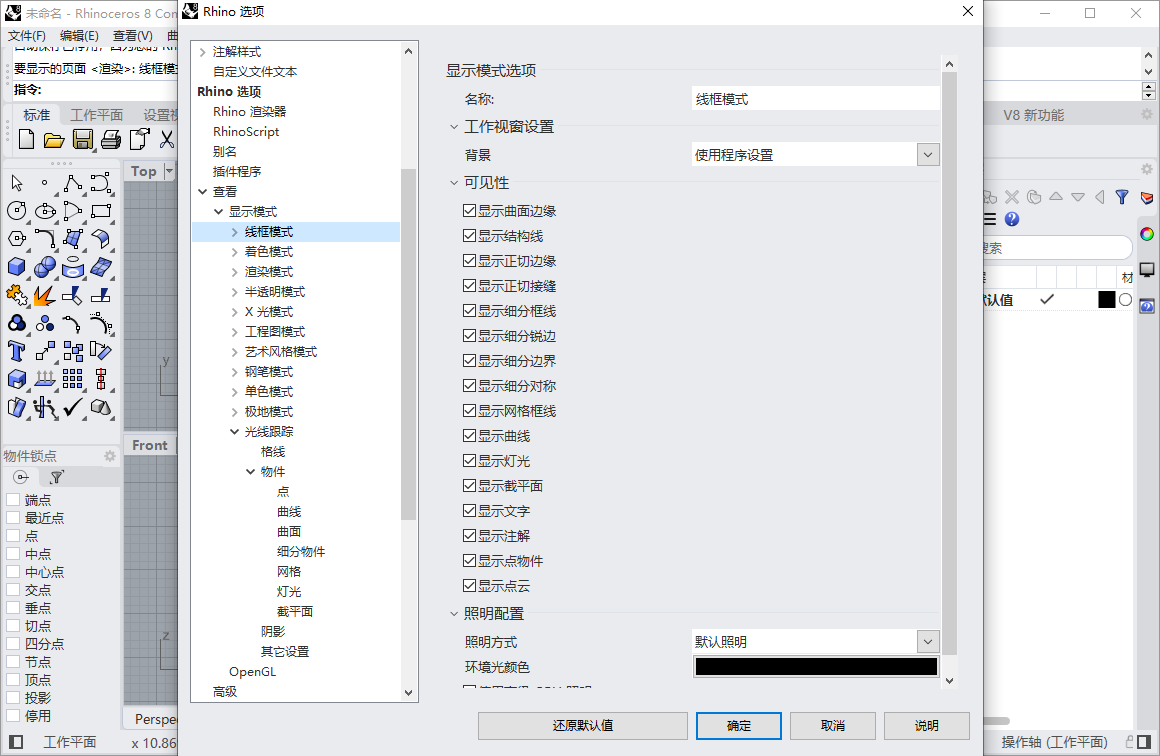The height and width of the screenshot is (756, 1160).
Task: Click the Box solid tool icon
Action: coord(16,266)
